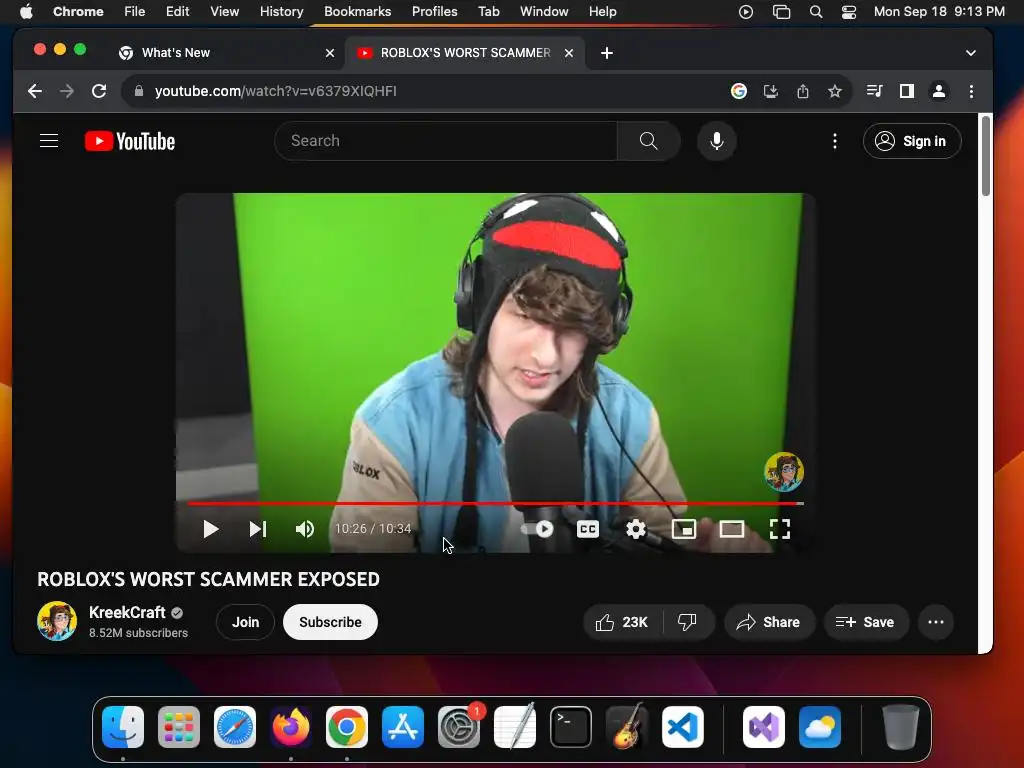Toggle Chrome side panel

pyautogui.click(x=906, y=91)
